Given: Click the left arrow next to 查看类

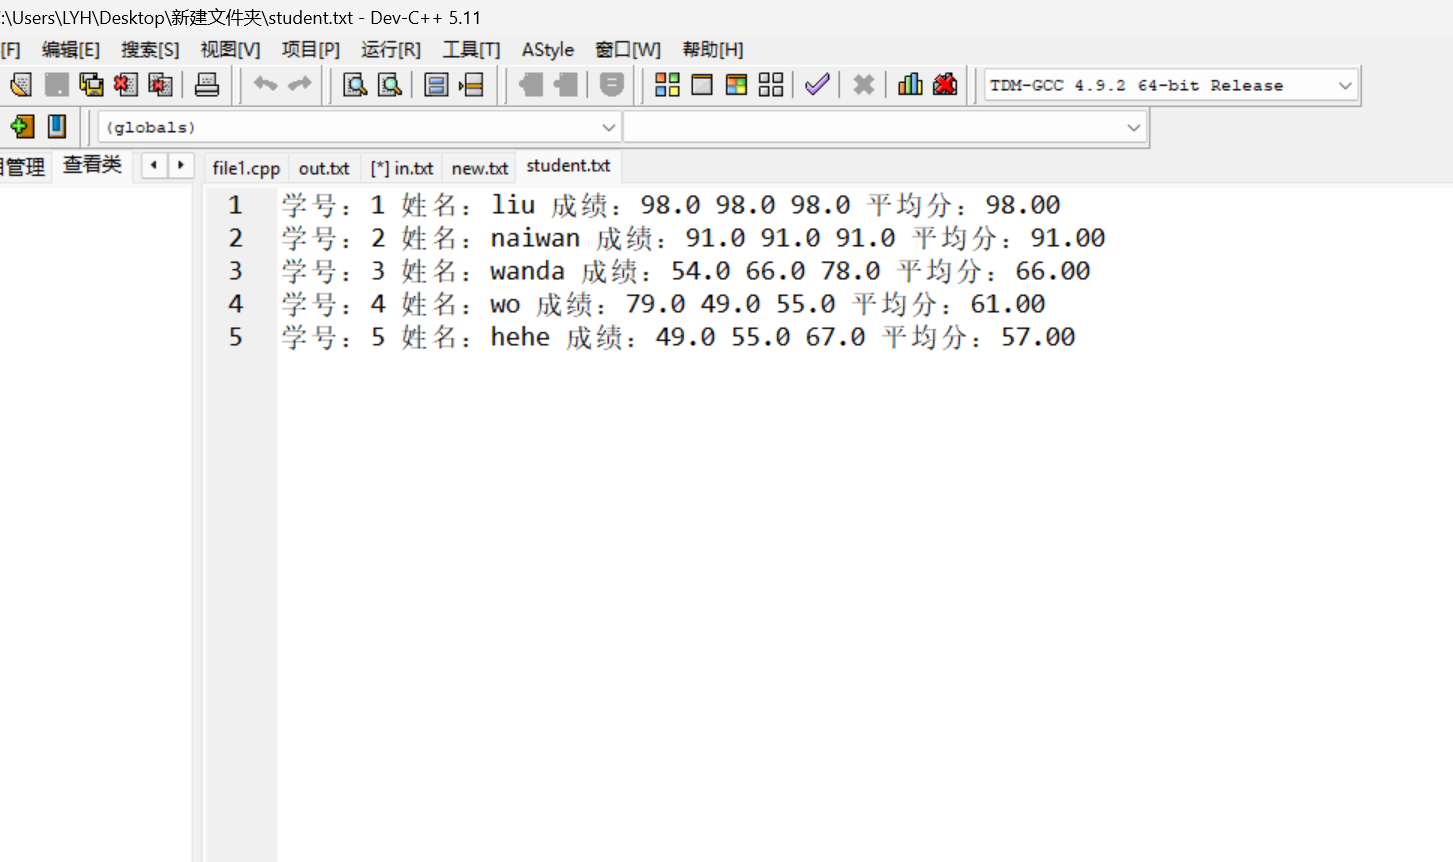Looking at the screenshot, I should (x=154, y=164).
